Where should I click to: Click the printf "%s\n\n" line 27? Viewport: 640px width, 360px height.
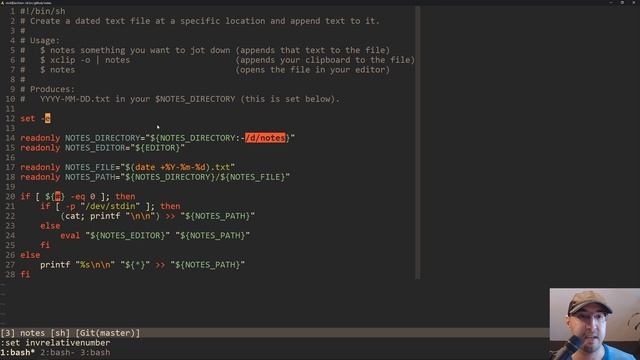(142, 265)
